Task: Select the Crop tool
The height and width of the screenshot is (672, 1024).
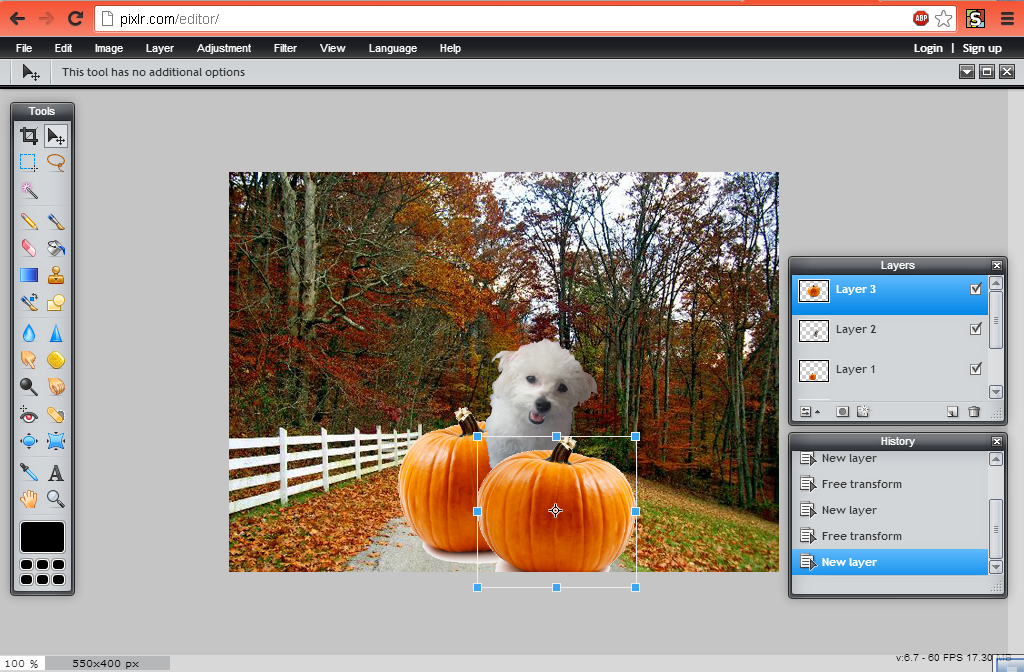Action: pyautogui.click(x=29, y=136)
